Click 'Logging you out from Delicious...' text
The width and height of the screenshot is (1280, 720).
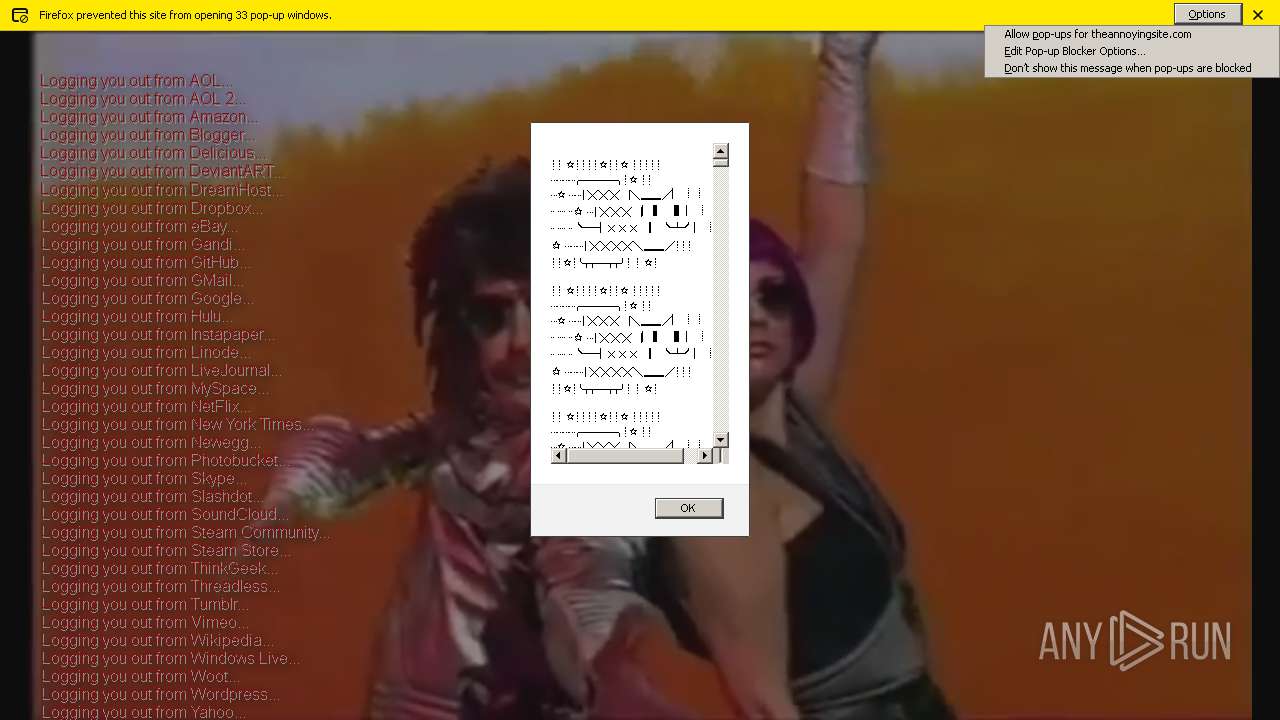coord(153,153)
